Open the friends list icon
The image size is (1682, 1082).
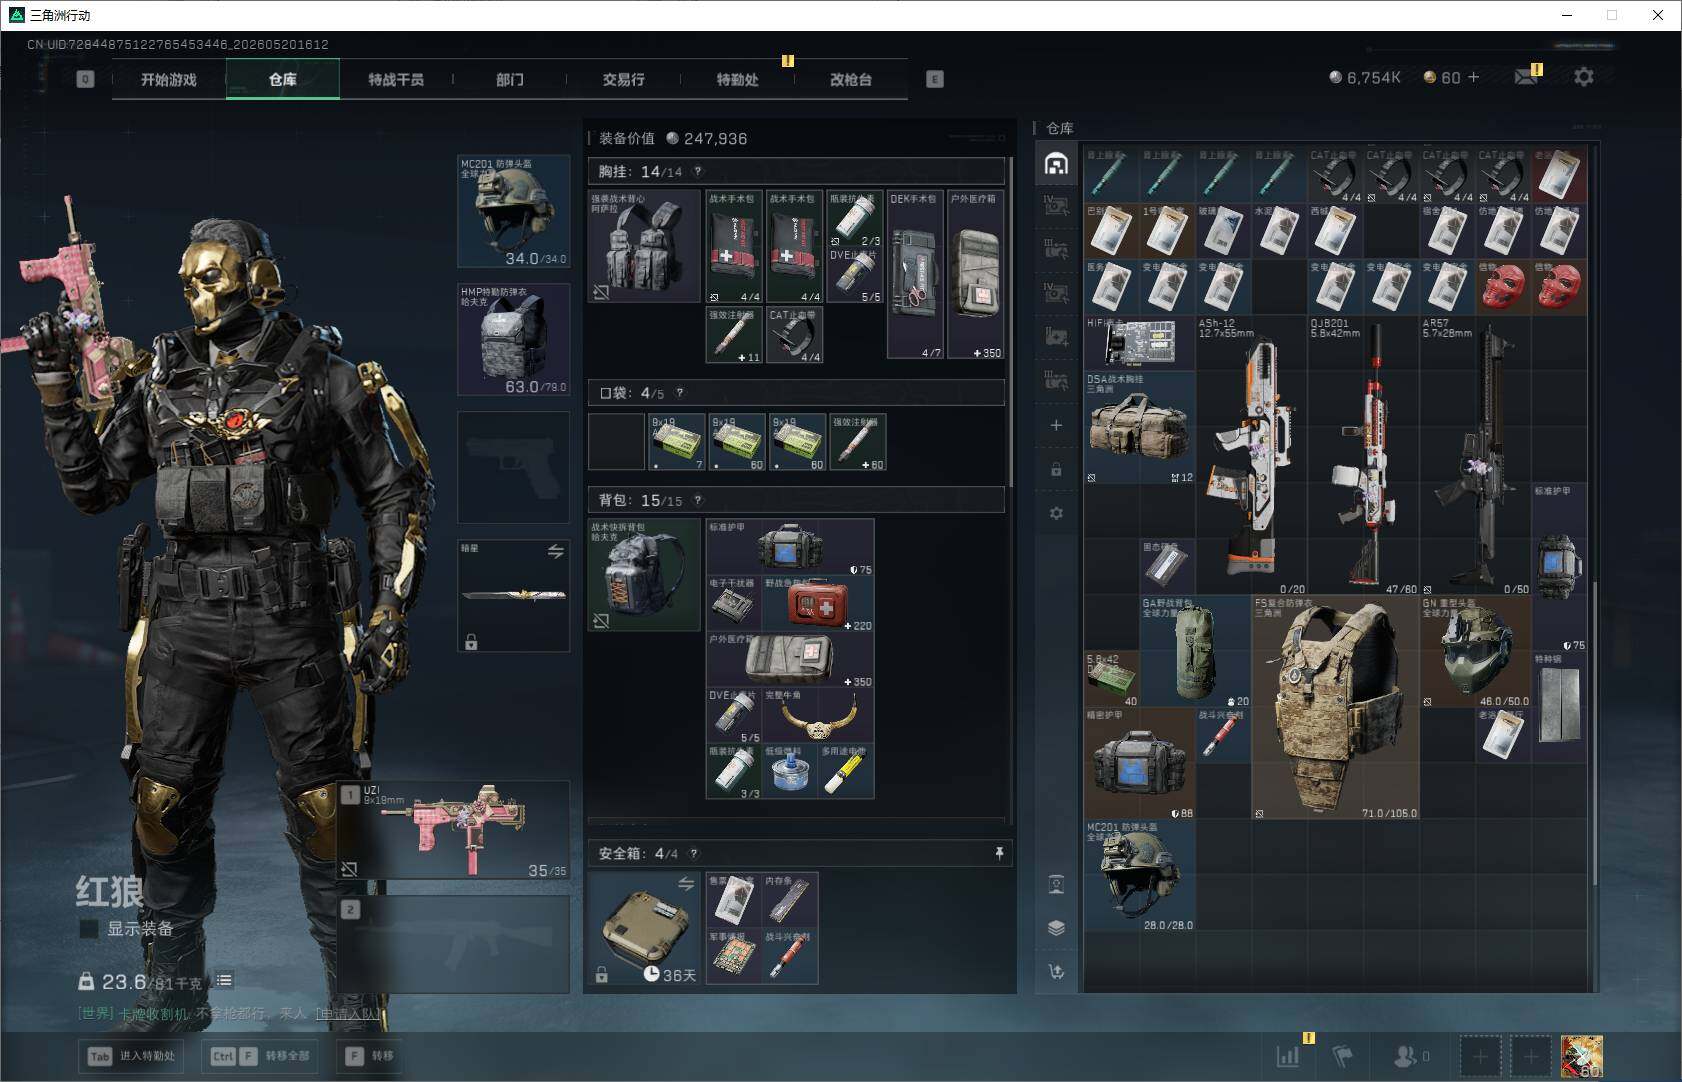pyautogui.click(x=1406, y=1055)
